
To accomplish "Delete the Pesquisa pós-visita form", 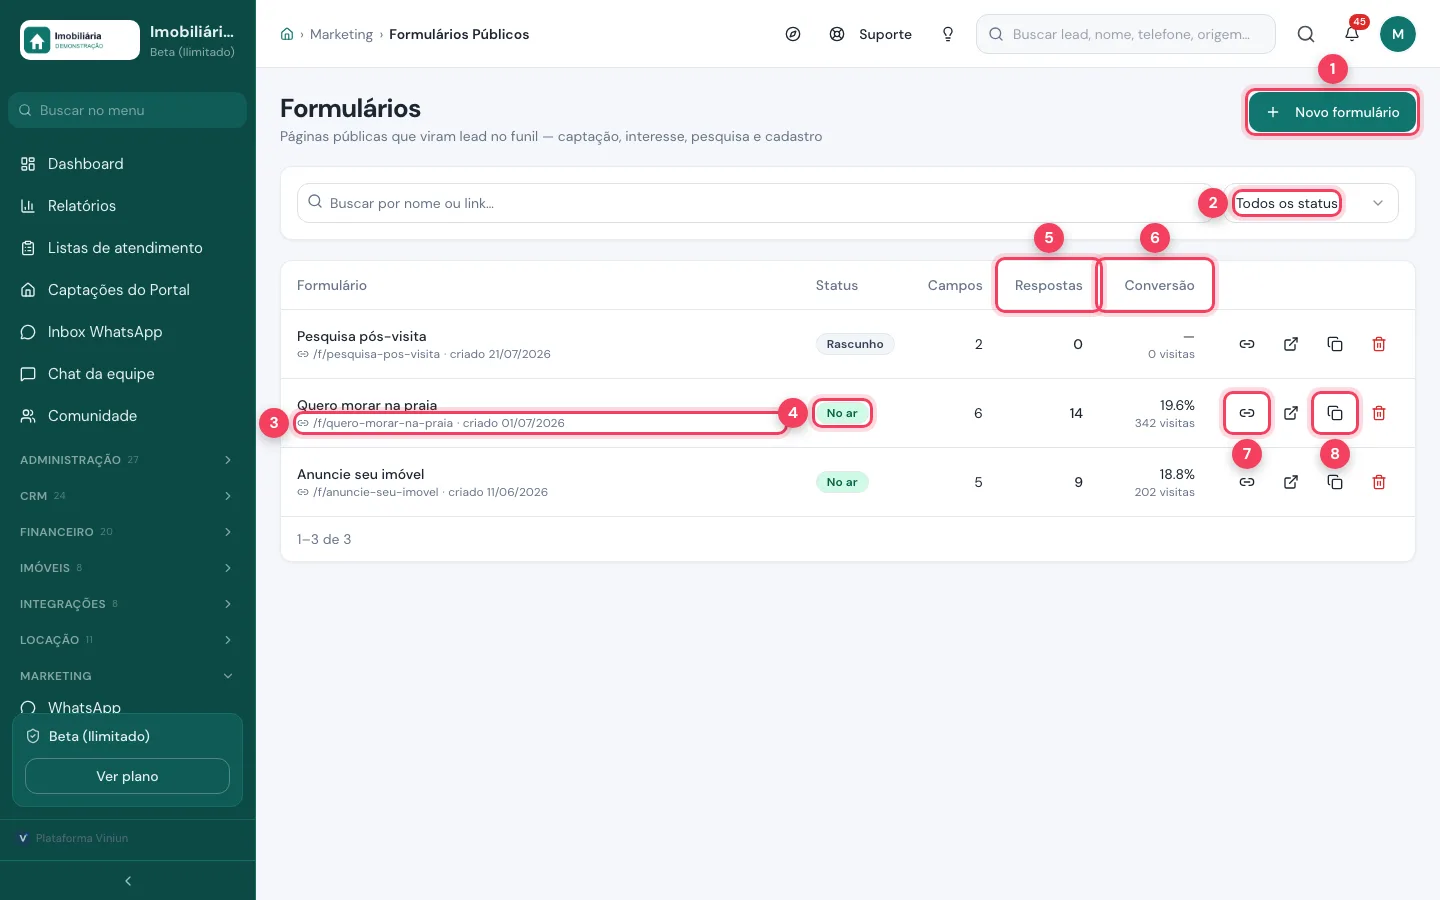I will pos(1379,344).
